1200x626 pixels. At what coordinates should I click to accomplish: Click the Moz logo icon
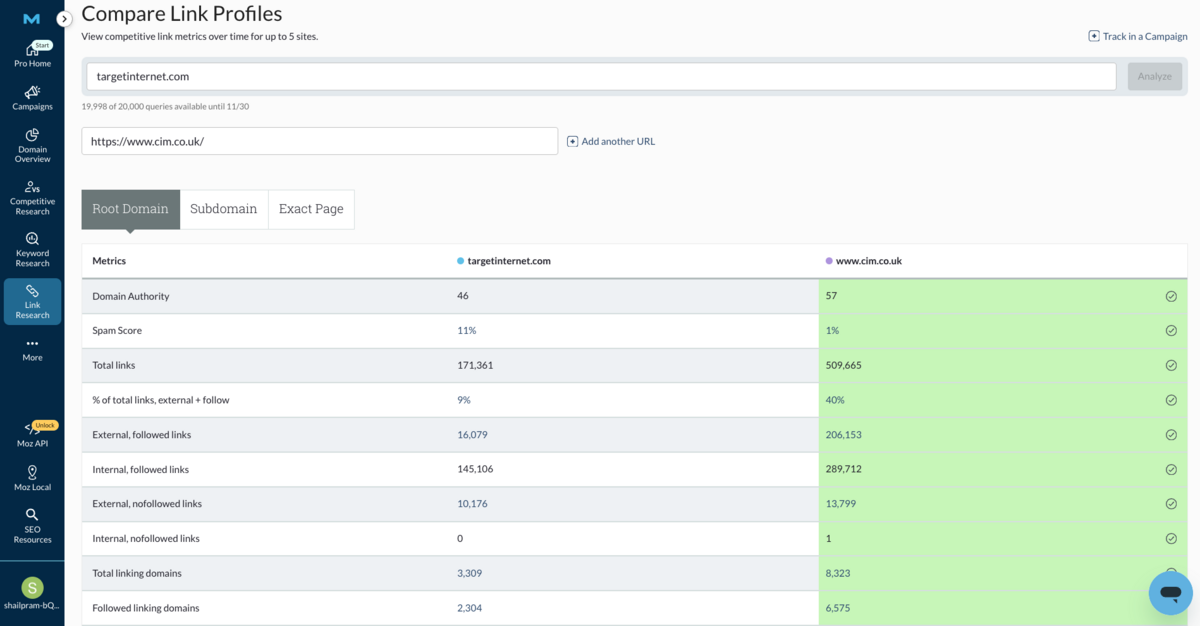(x=32, y=19)
